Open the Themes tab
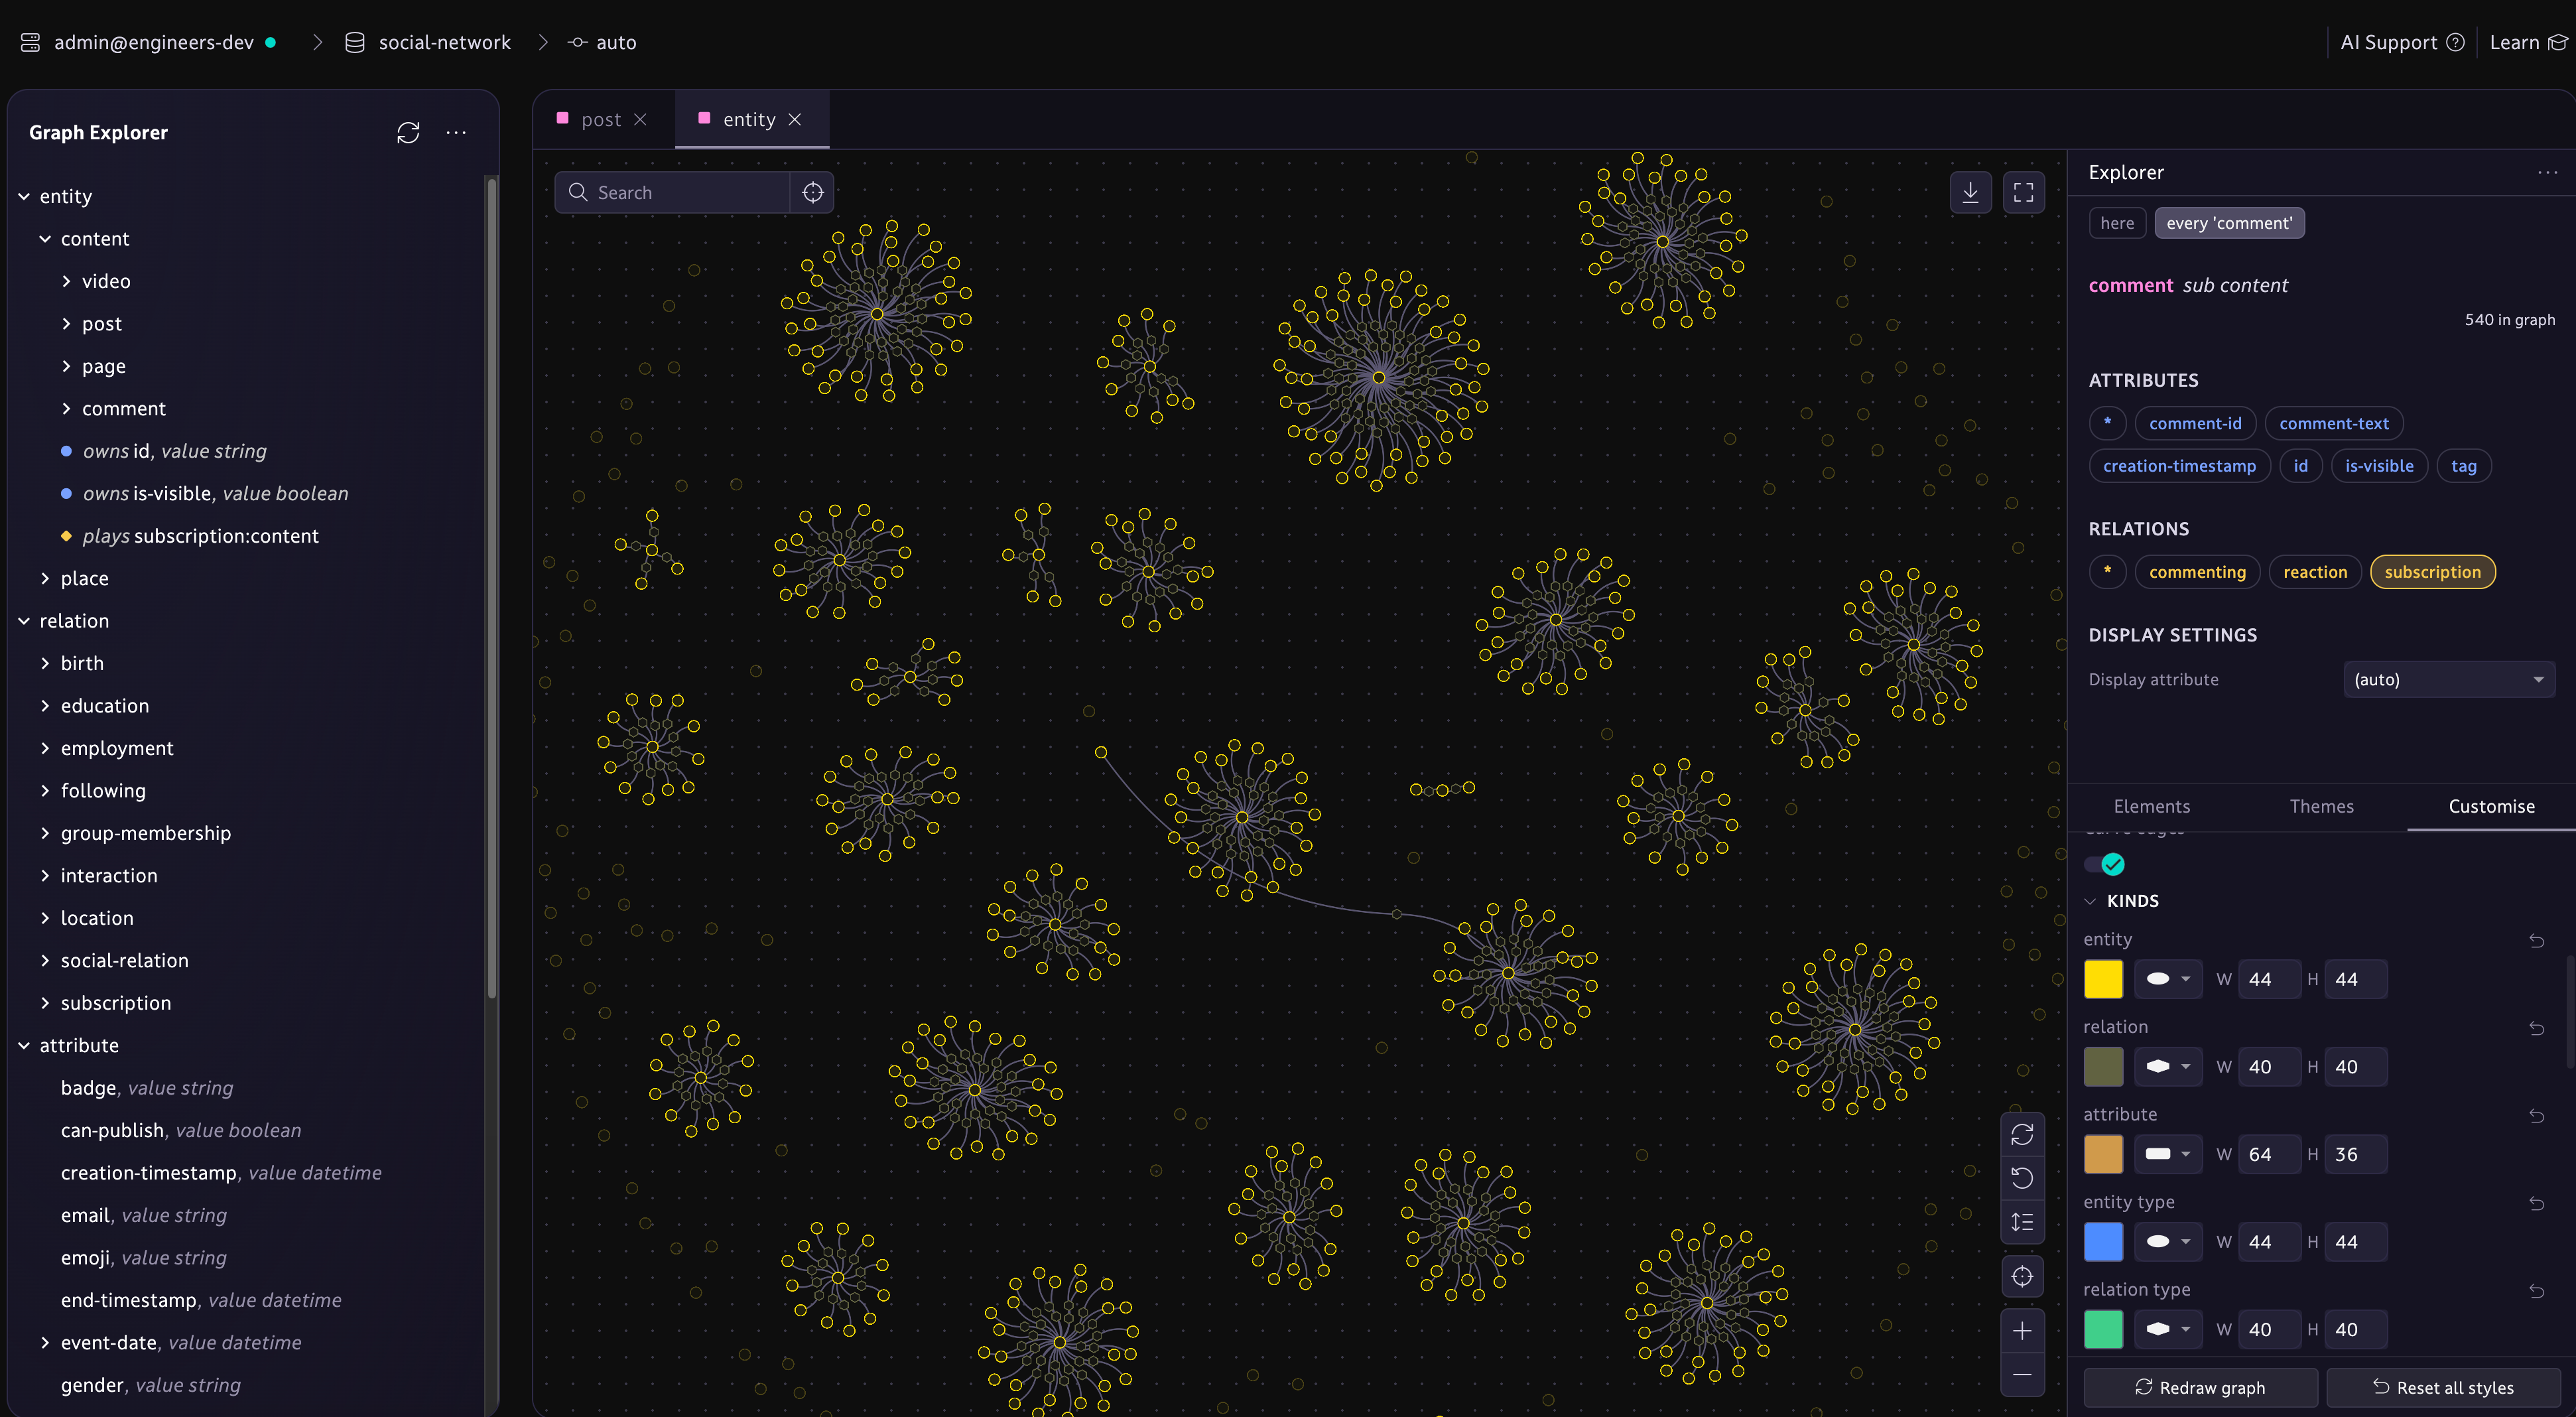2576x1417 pixels. (x=2322, y=806)
